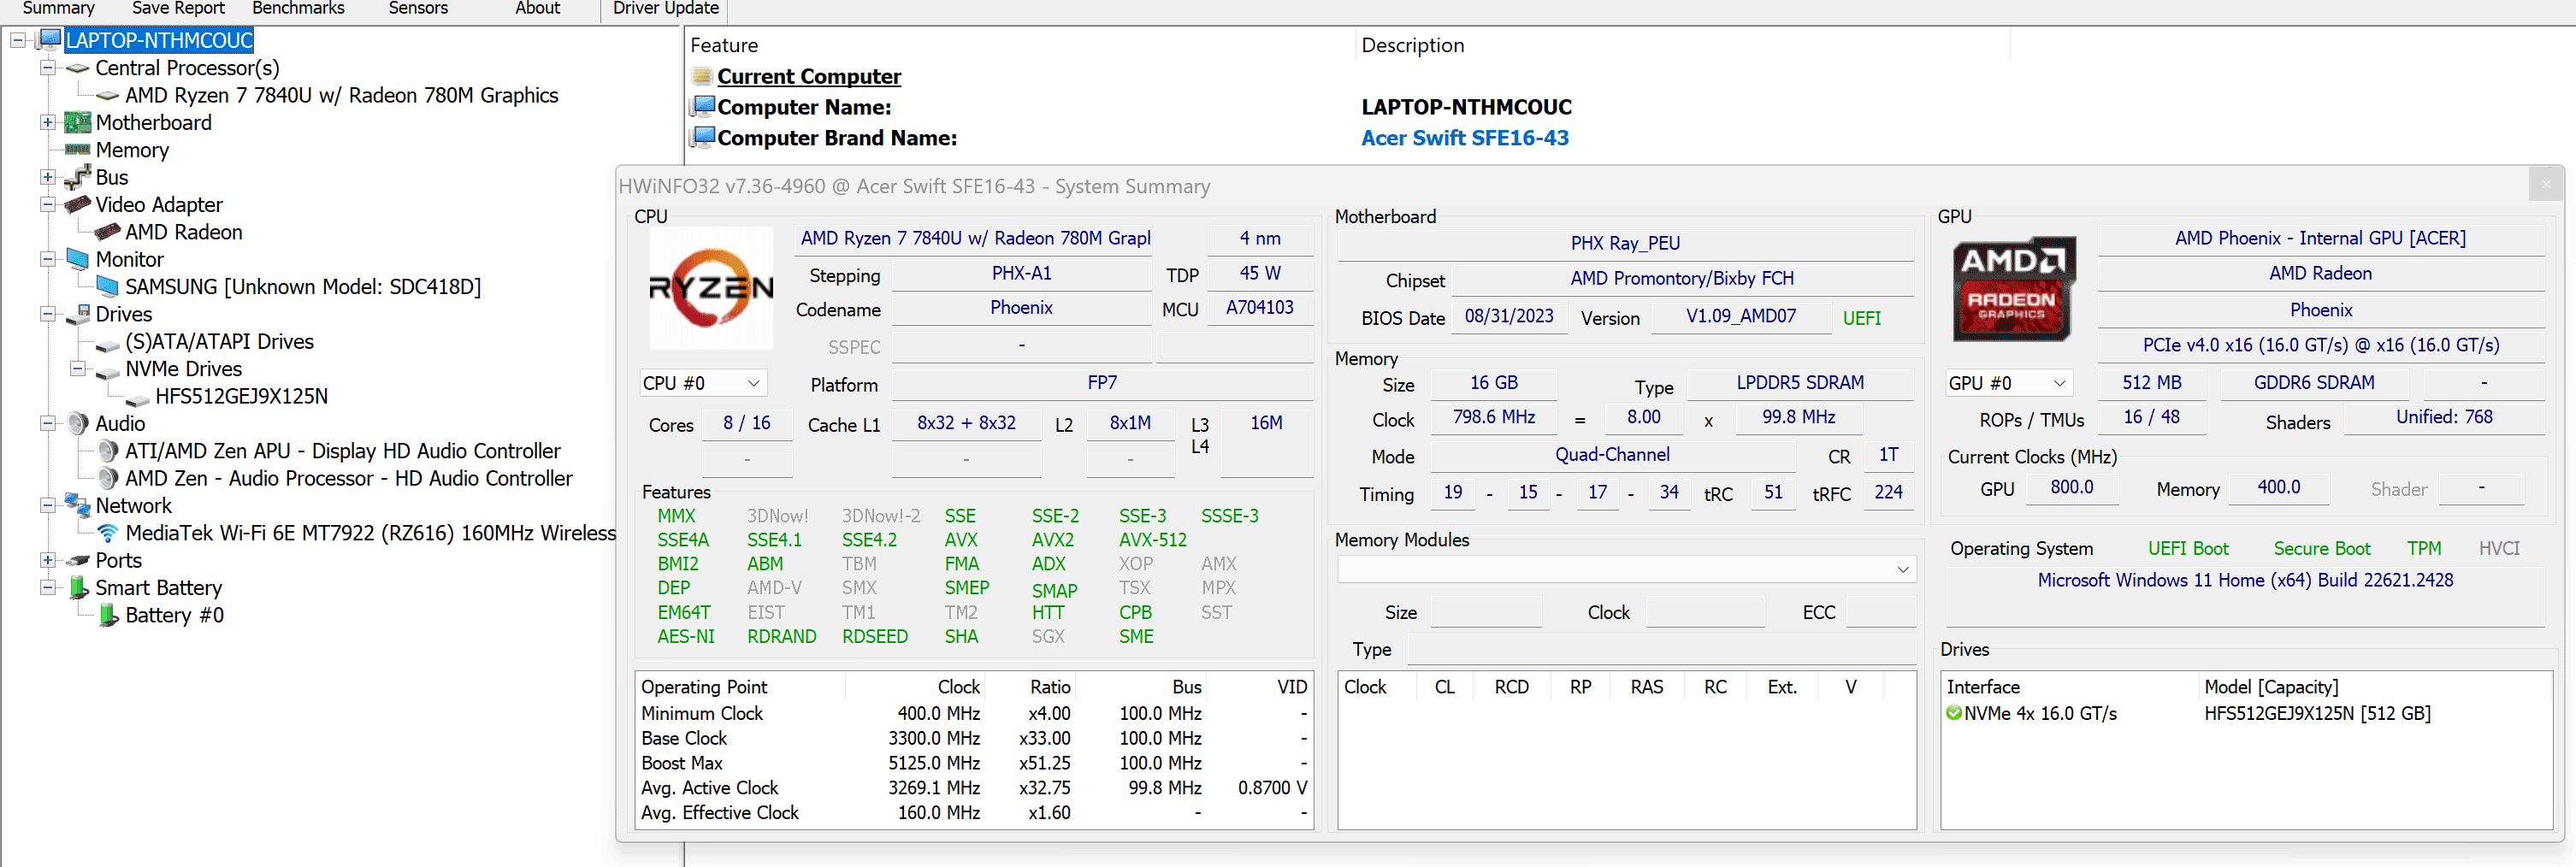Click the Drives icon in the tree

pos(78,314)
